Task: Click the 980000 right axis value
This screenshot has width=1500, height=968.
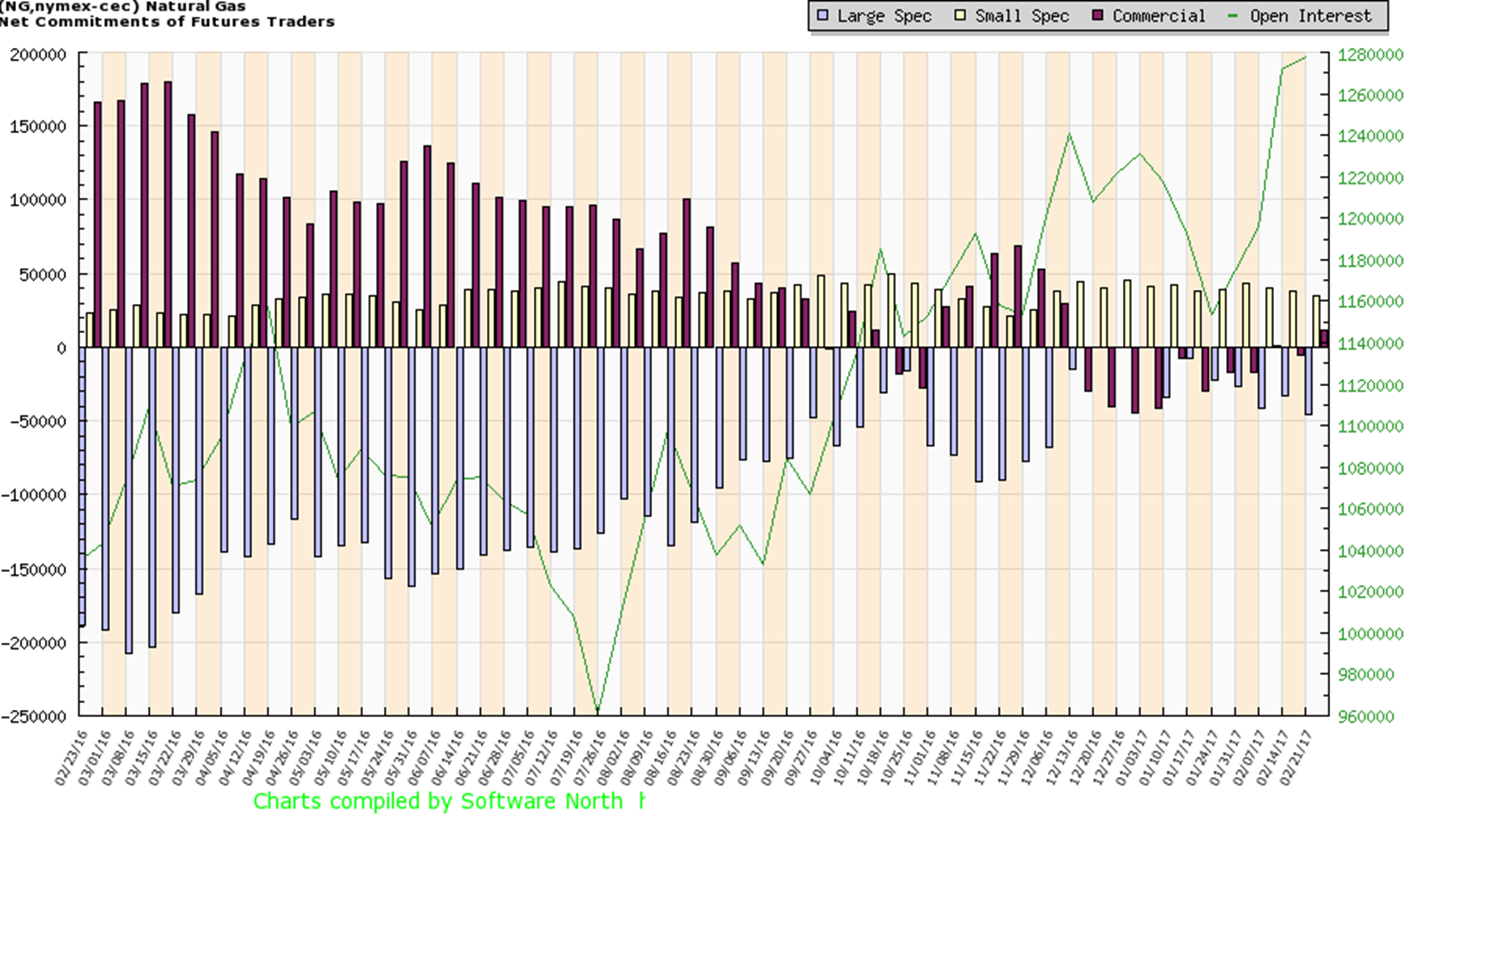Action: click(1366, 675)
